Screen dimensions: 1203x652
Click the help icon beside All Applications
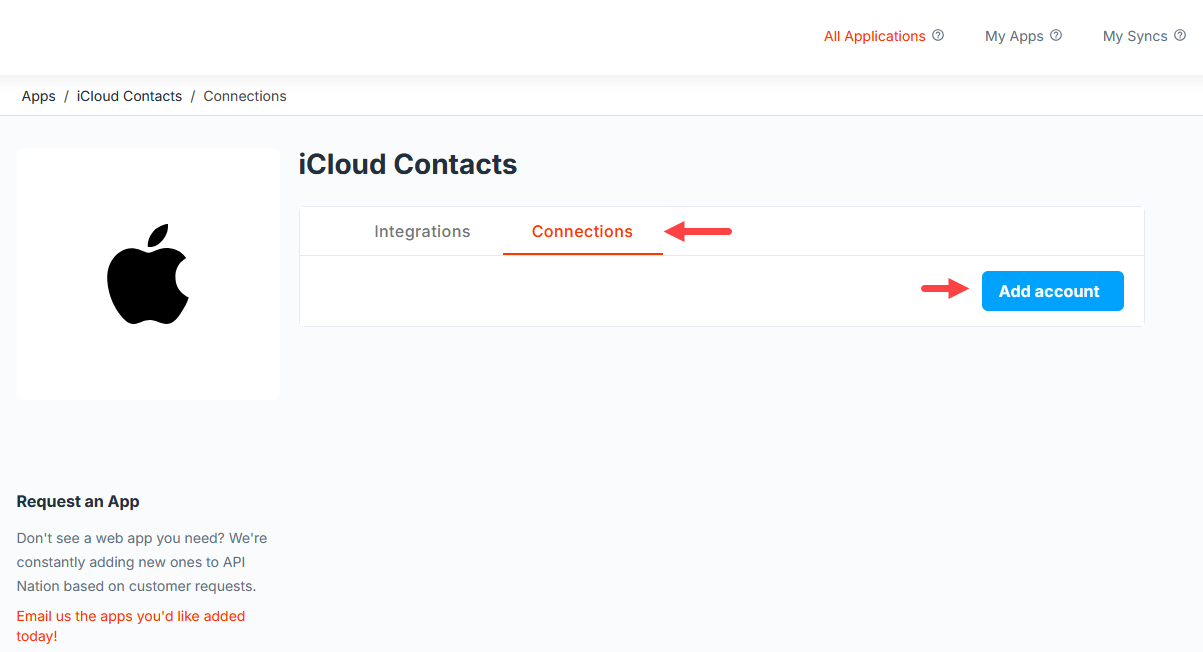938,35
